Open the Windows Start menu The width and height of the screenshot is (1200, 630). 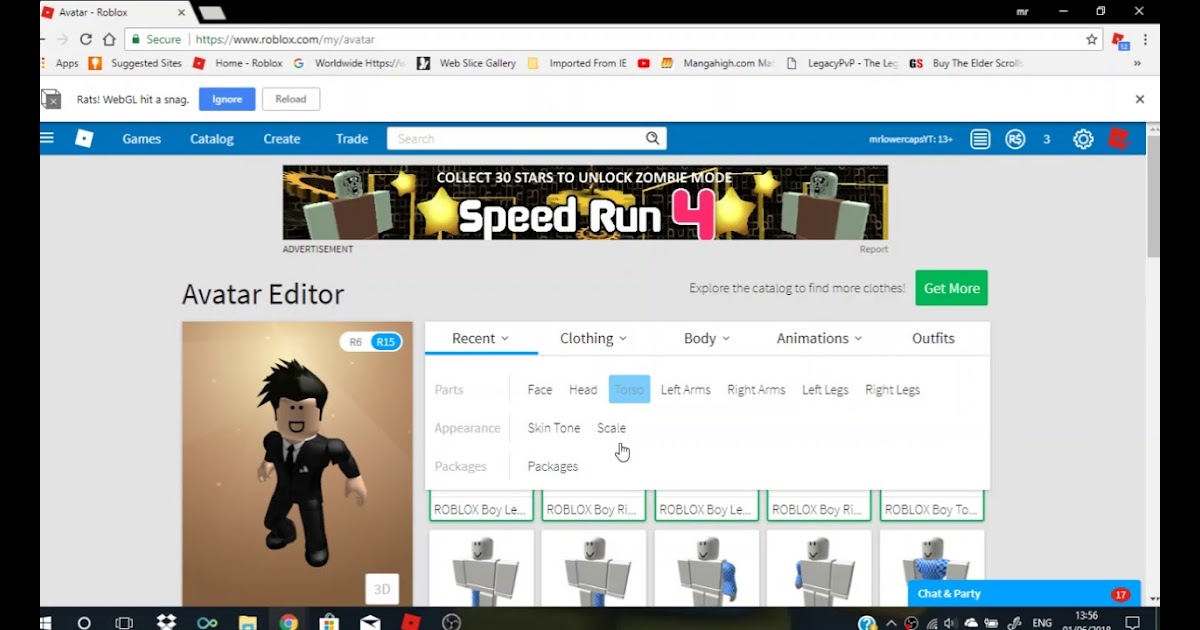coord(46,622)
